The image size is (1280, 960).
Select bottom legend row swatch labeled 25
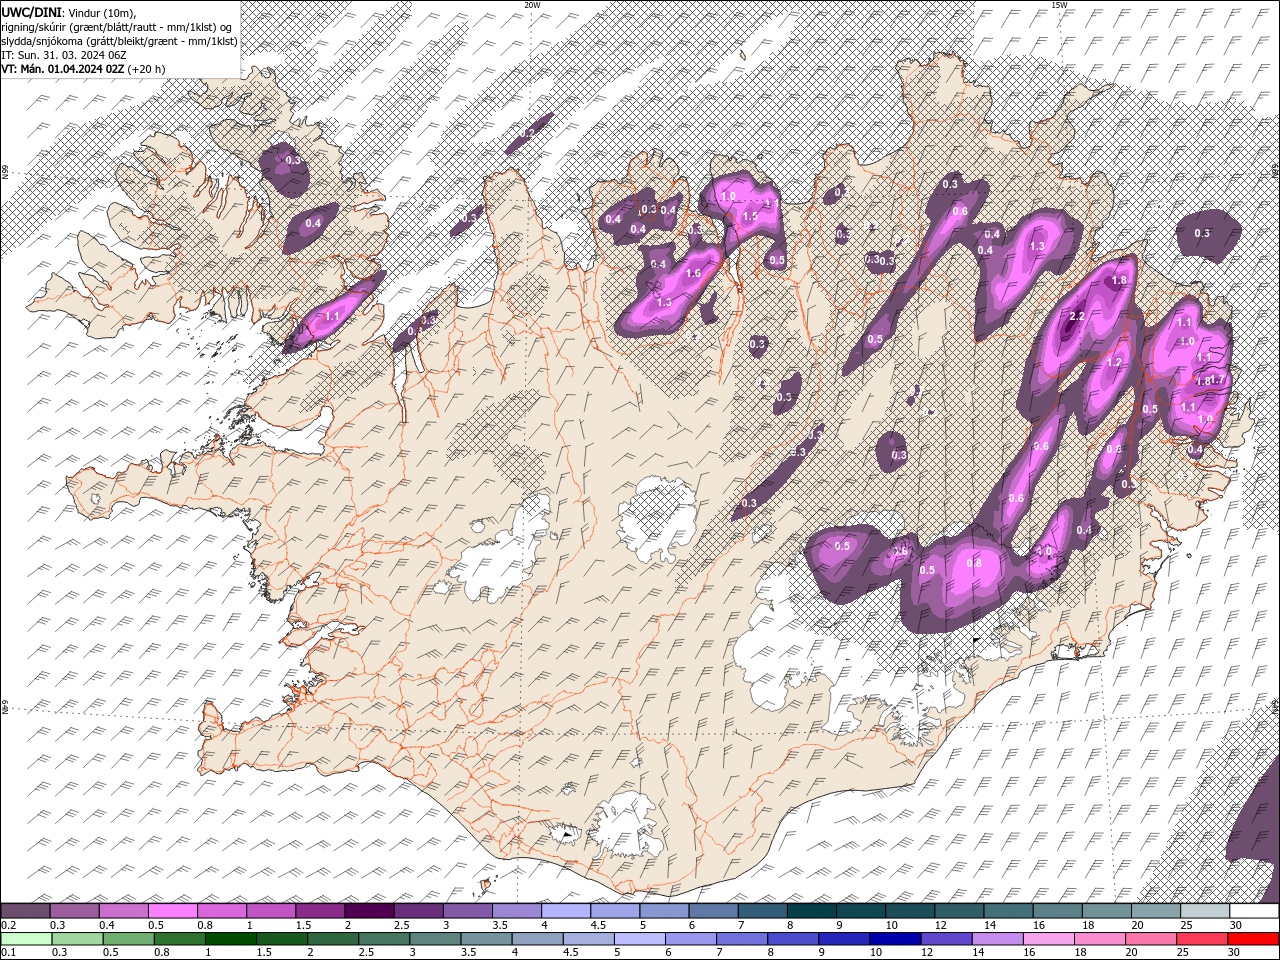1201,939
